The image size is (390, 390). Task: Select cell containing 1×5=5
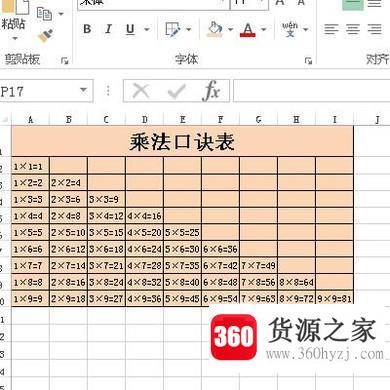pyautogui.click(x=31, y=232)
